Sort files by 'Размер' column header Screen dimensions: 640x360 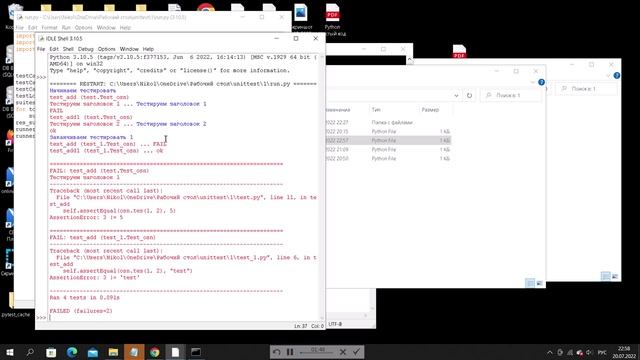[430, 110]
